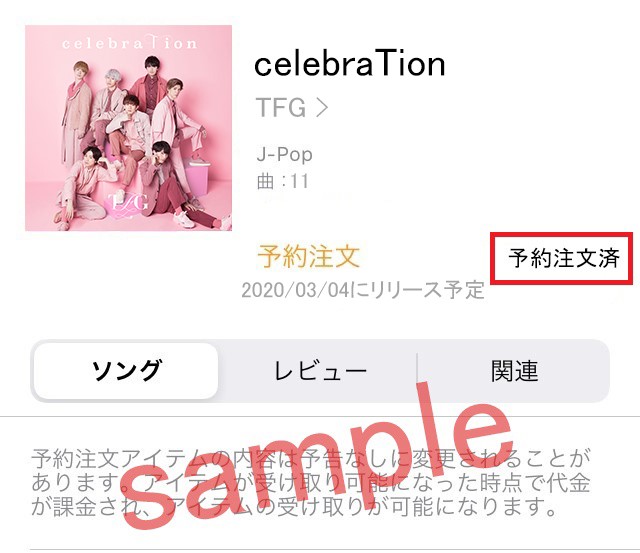Click the notice line starting が課金され
The height and width of the screenshot is (553, 640).
[294, 507]
